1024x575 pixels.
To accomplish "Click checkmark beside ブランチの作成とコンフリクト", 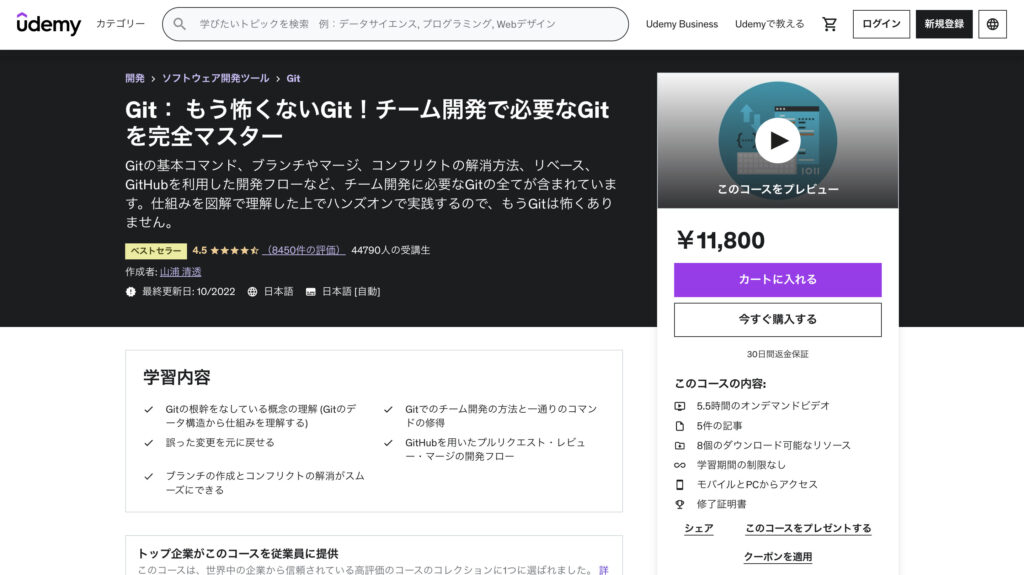I will coord(149,476).
